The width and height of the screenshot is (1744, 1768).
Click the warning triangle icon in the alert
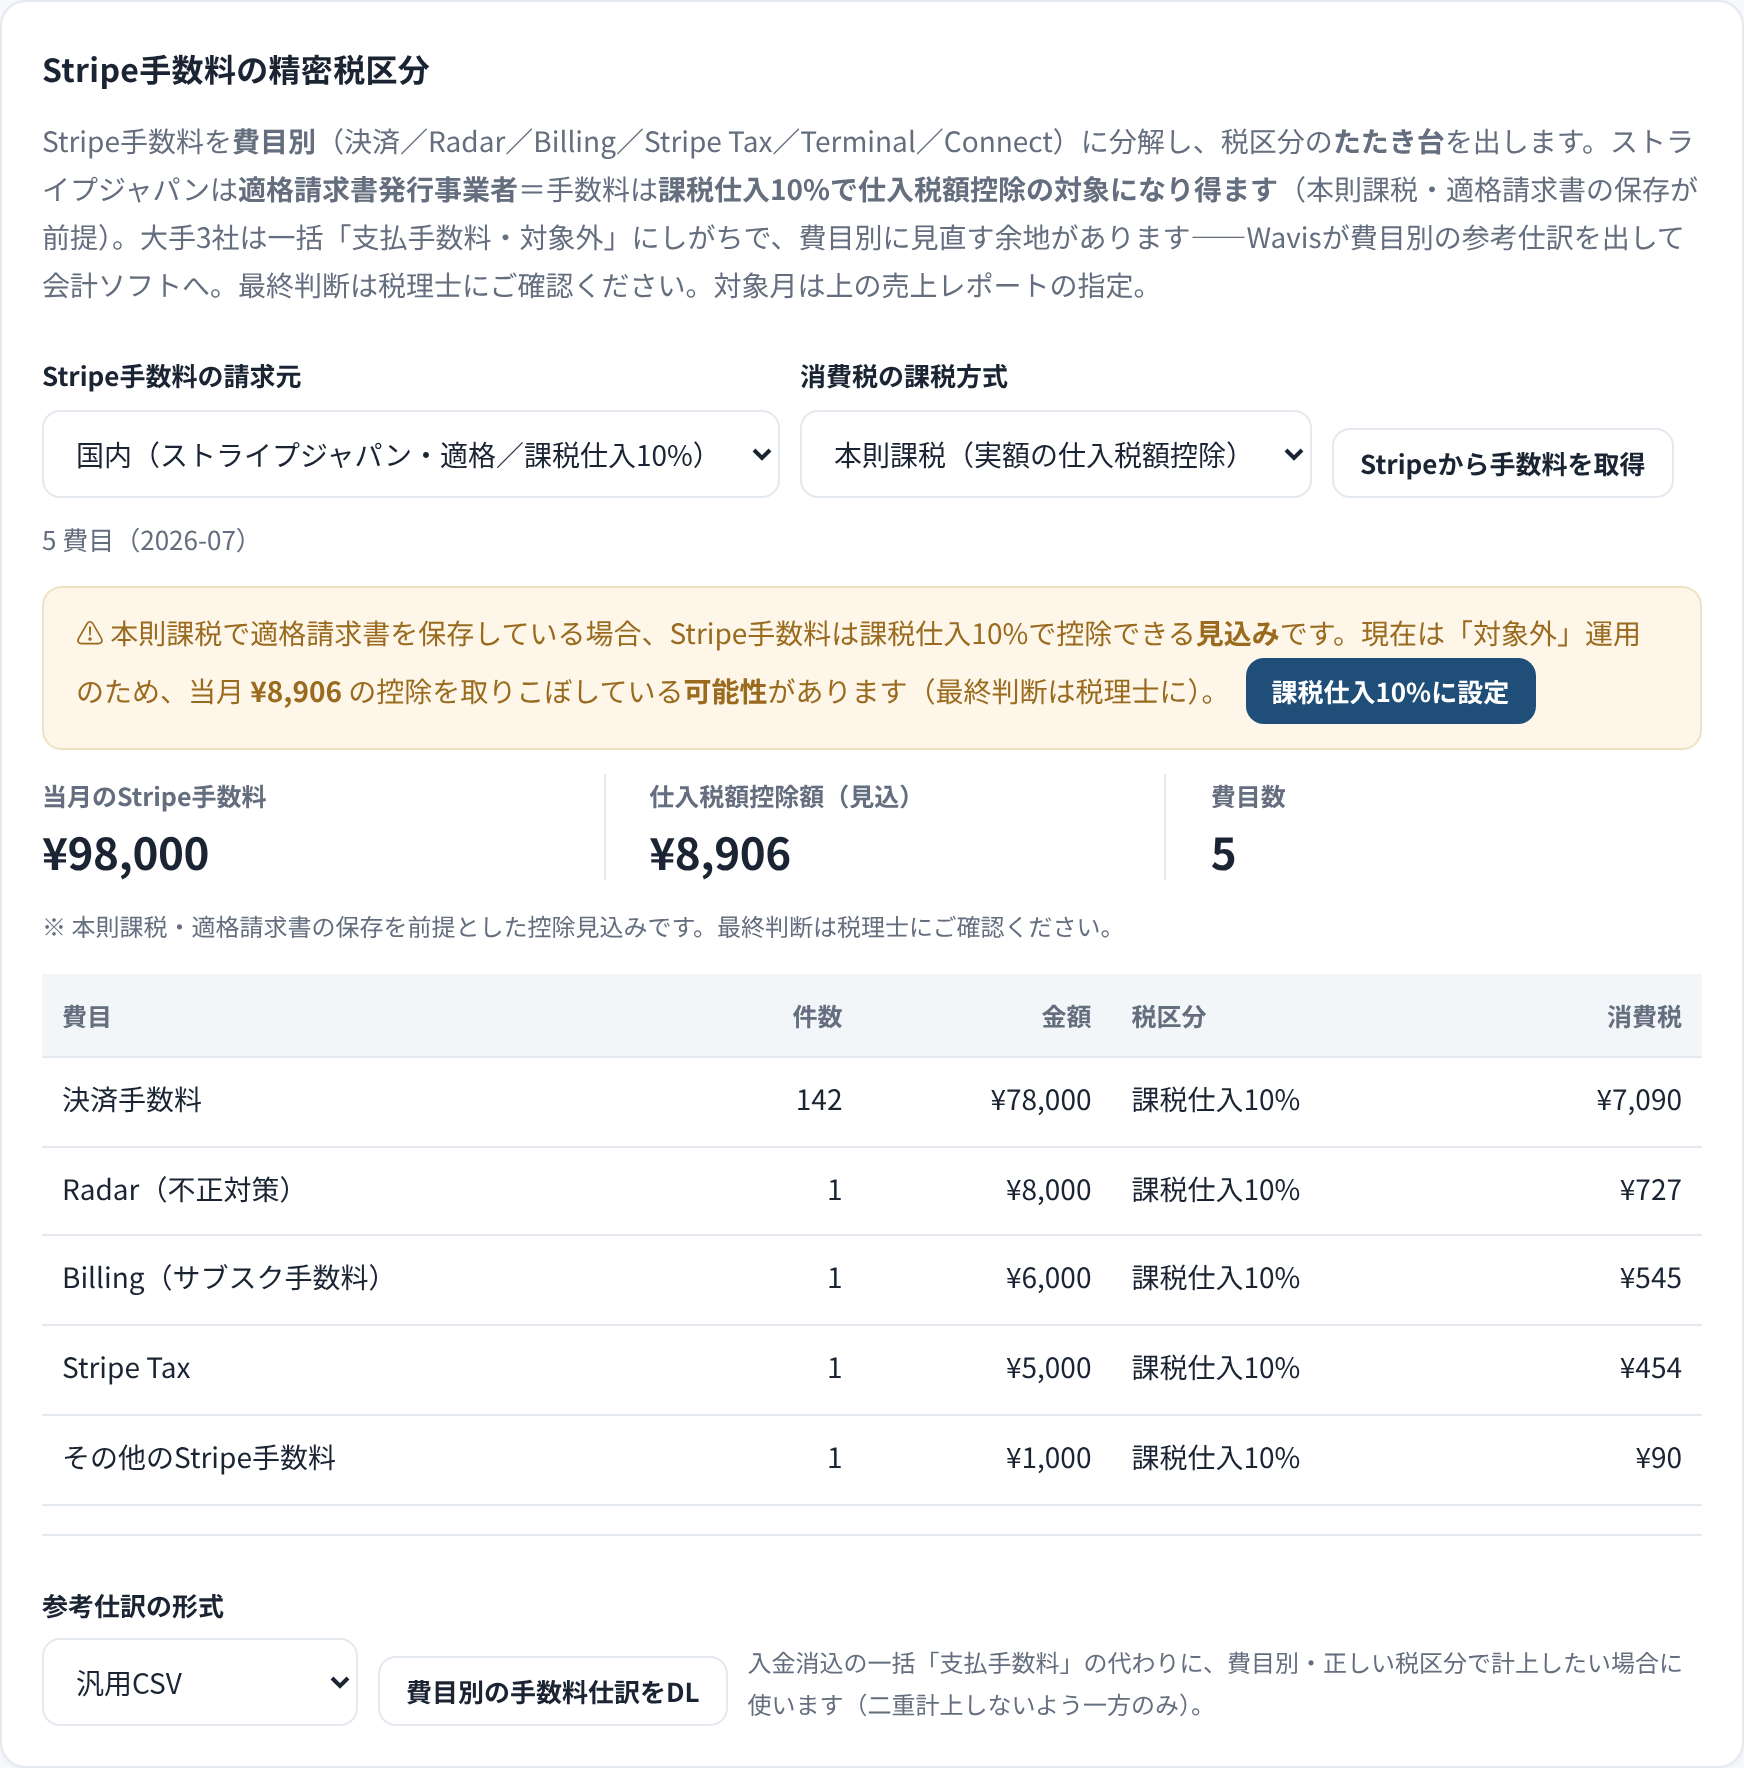click(90, 634)
